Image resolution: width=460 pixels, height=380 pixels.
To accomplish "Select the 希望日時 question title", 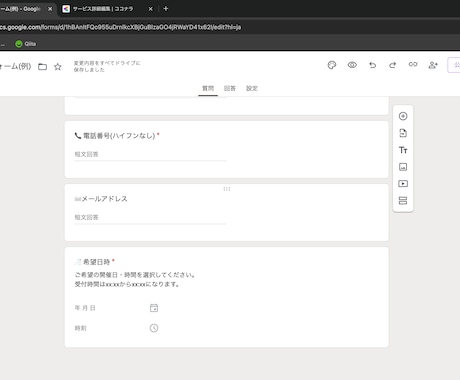I will [92, 262].
